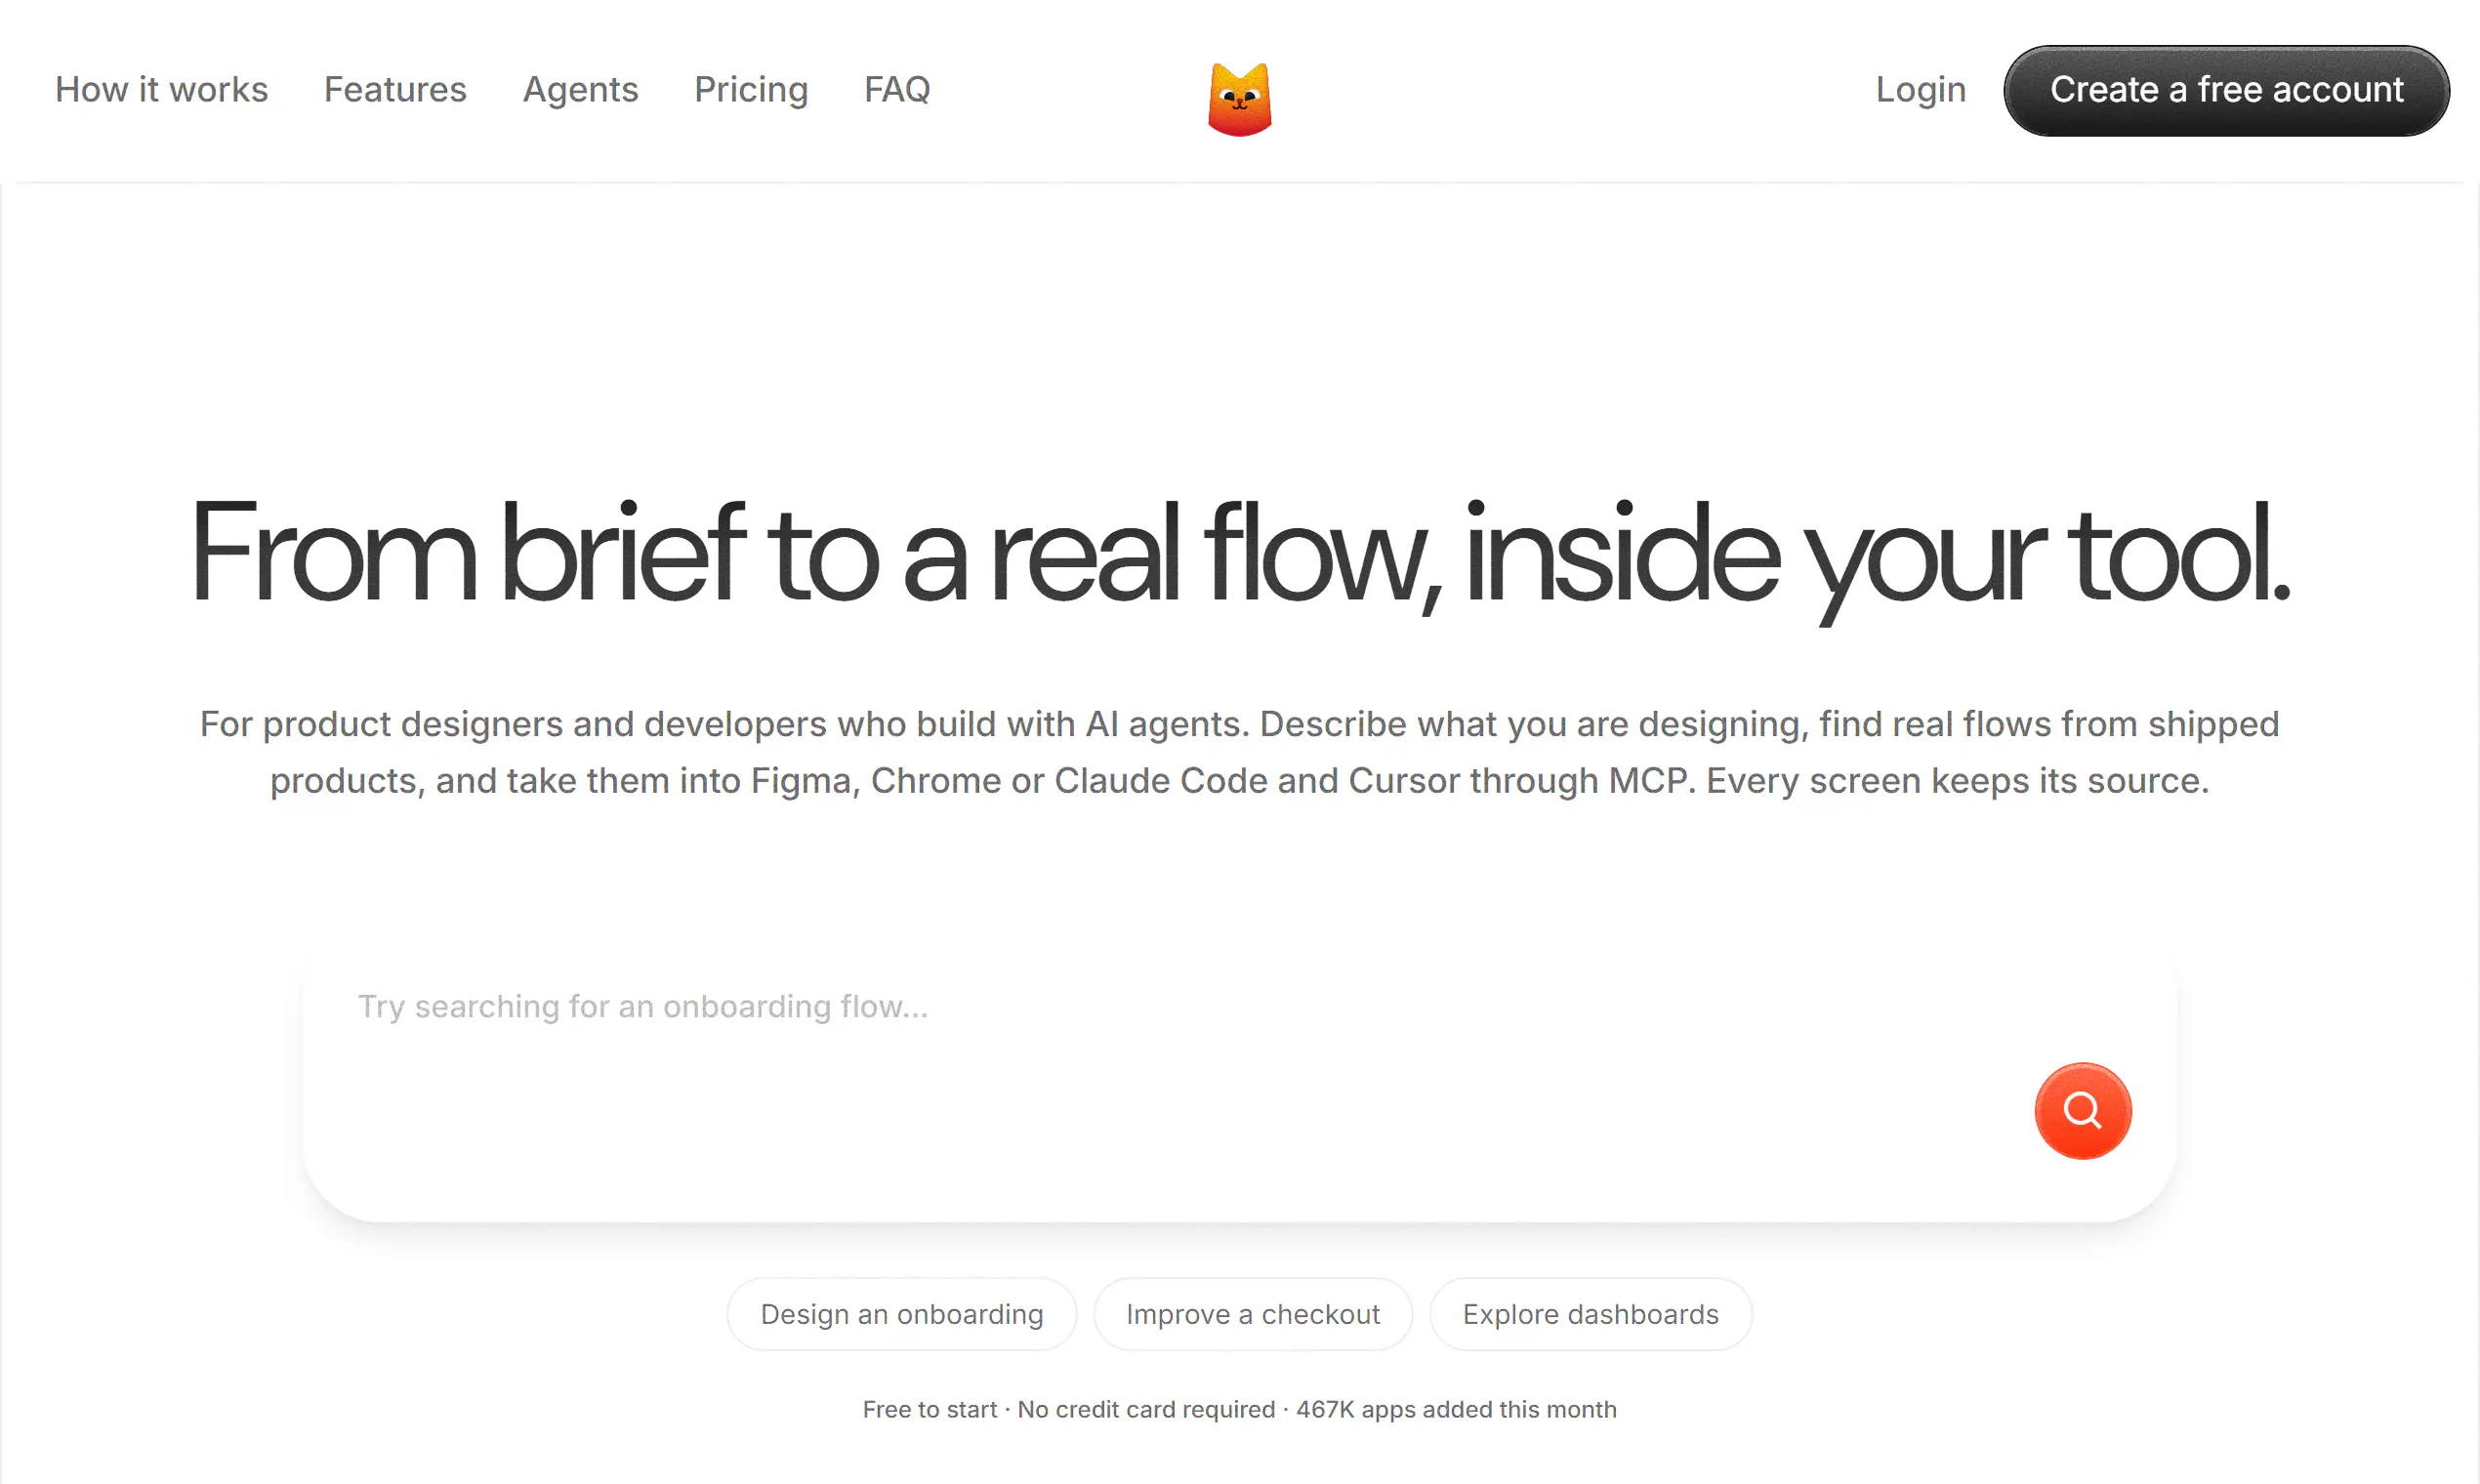
Task: Jump to the FAQ nav link
Action: [x=897, y=89]
